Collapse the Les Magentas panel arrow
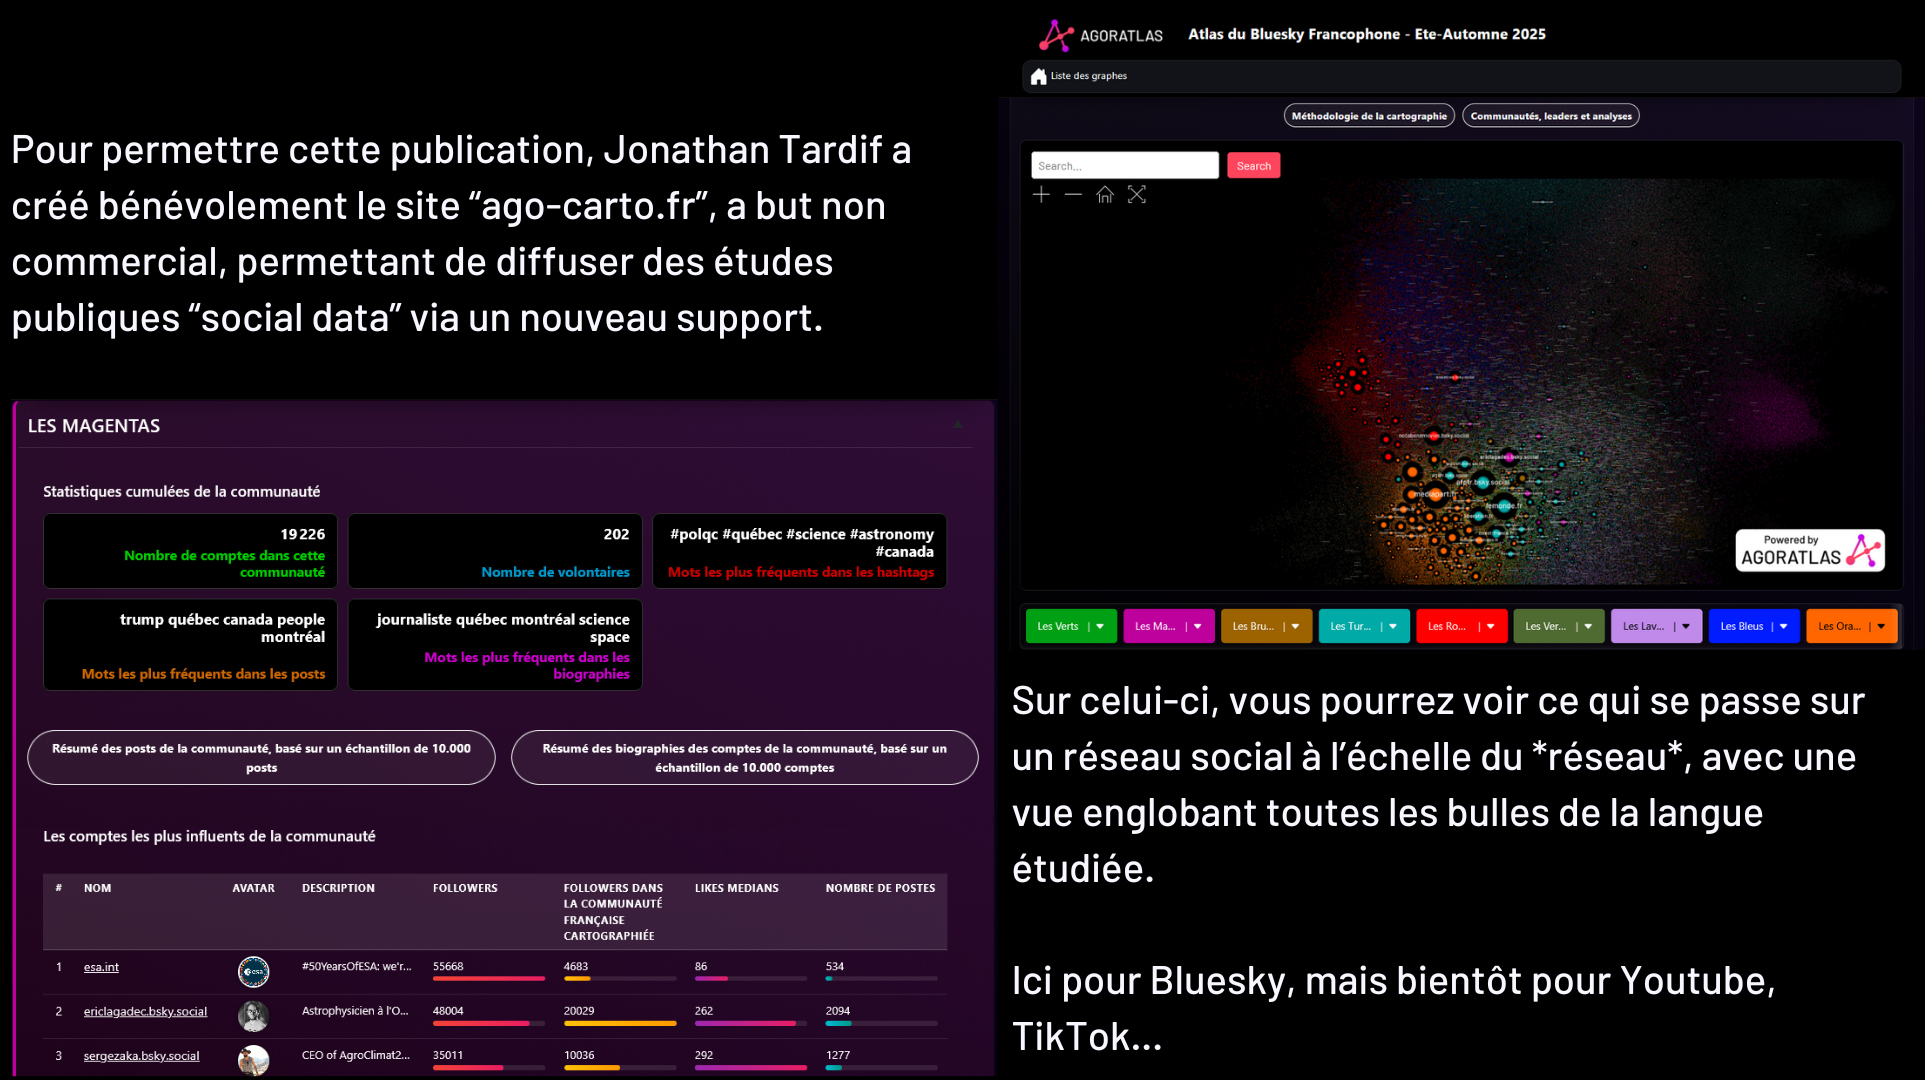Image resolution: width=1925 pixels, height=1080 pixels. (x=957, y=425)
